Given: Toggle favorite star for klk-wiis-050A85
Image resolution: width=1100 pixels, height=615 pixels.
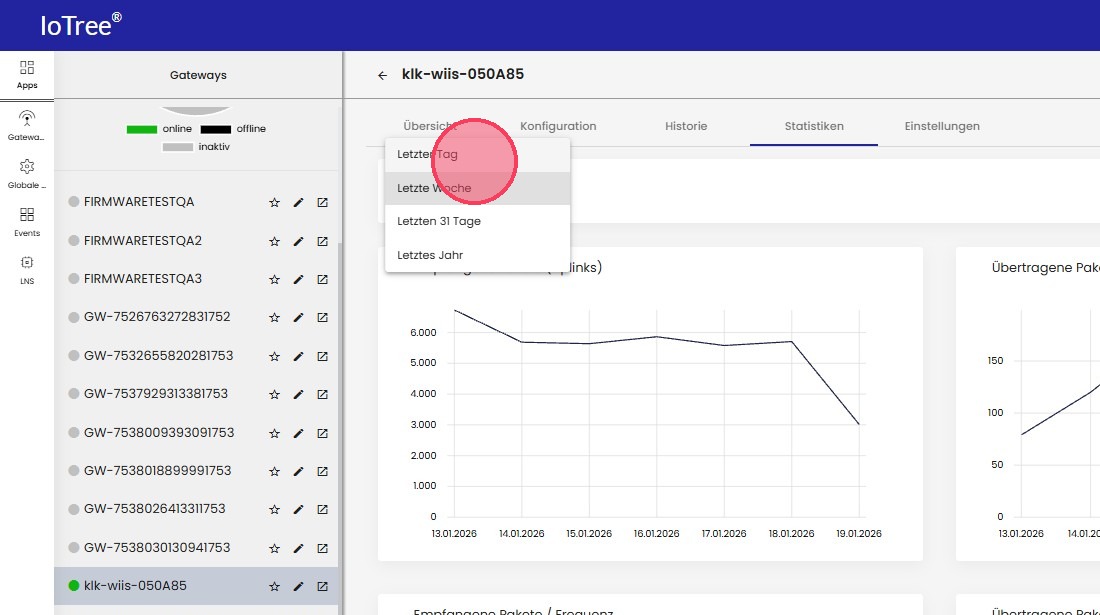Looking at the screenshot, I should (x=274, y=587).
